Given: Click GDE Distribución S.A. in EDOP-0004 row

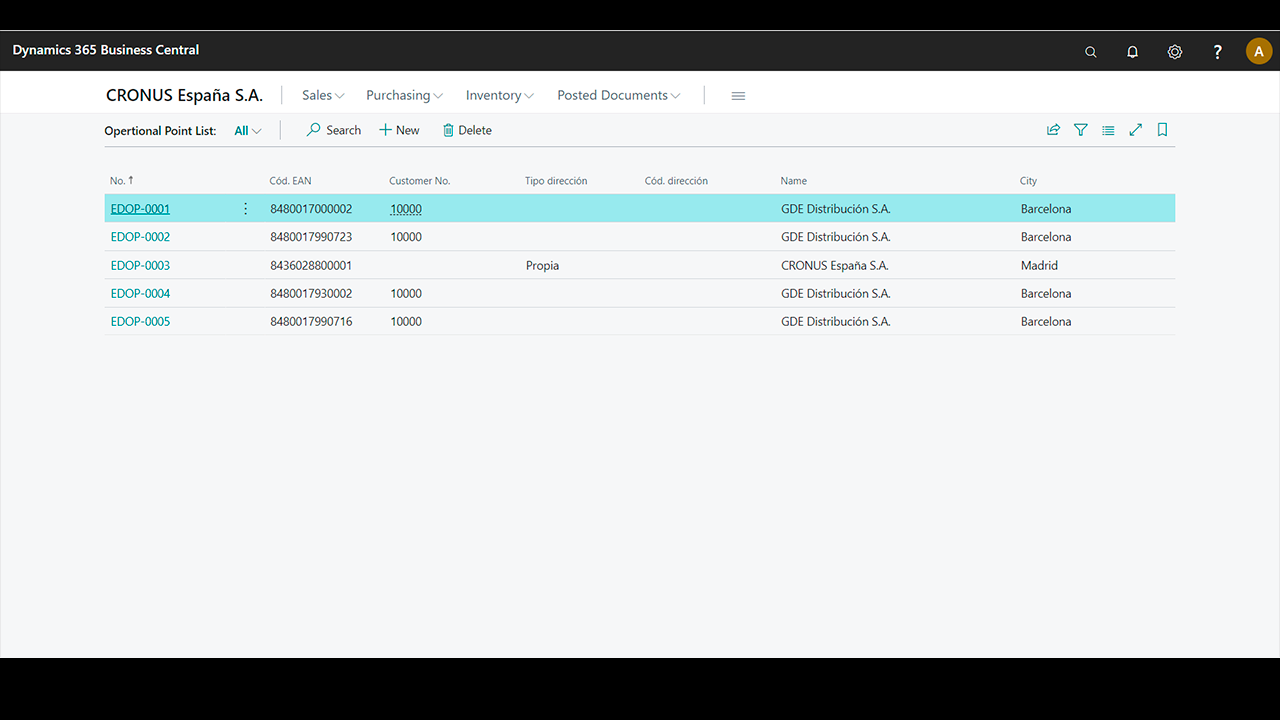Looking at the screenshot, I should (x=836, y=293).
